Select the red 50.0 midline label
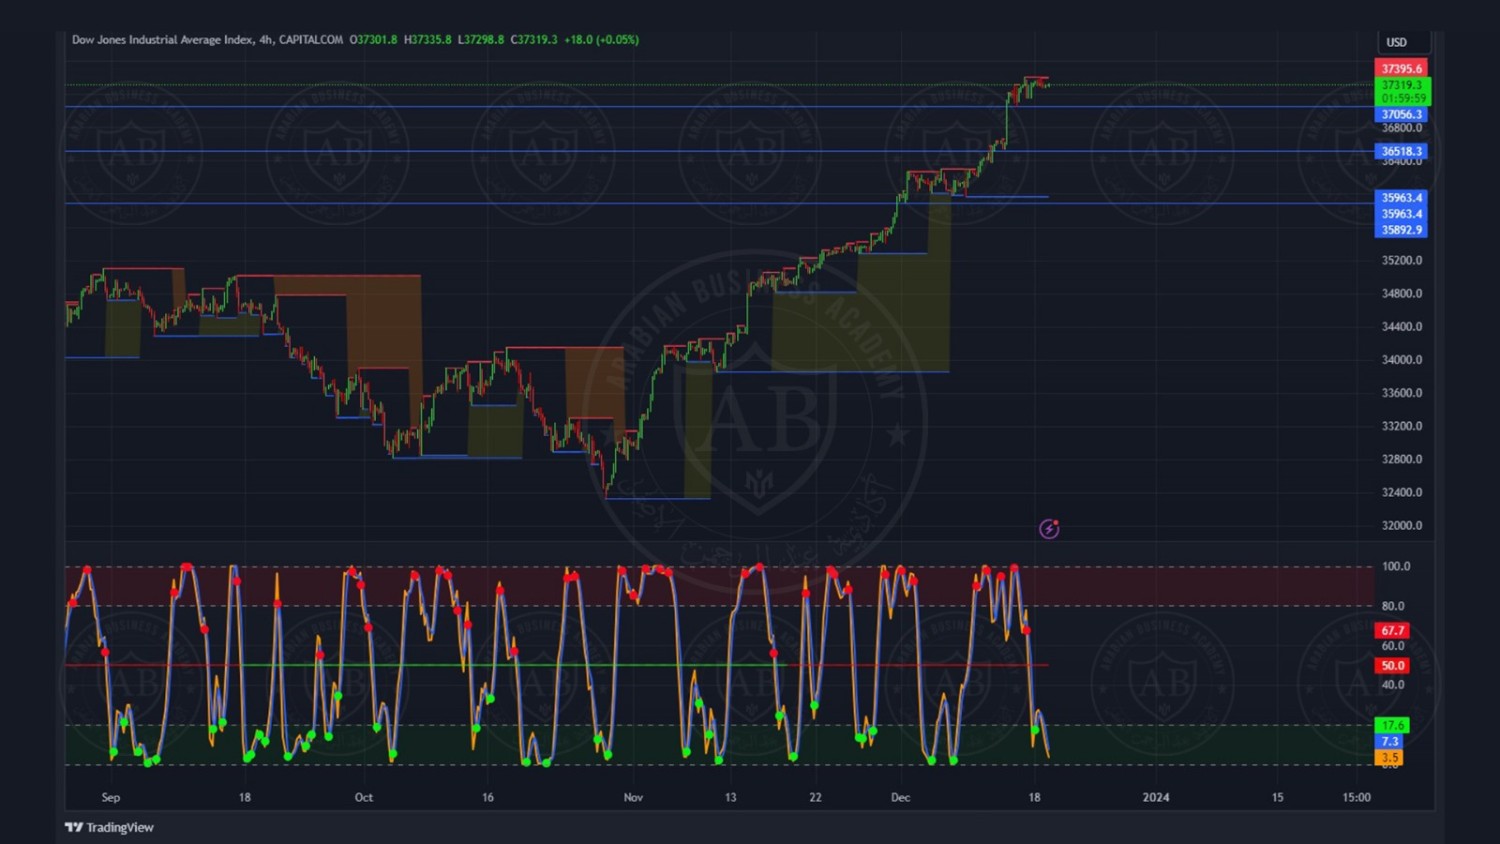Viewport: 1500px width, 844px height. [x=1392, y=666]
